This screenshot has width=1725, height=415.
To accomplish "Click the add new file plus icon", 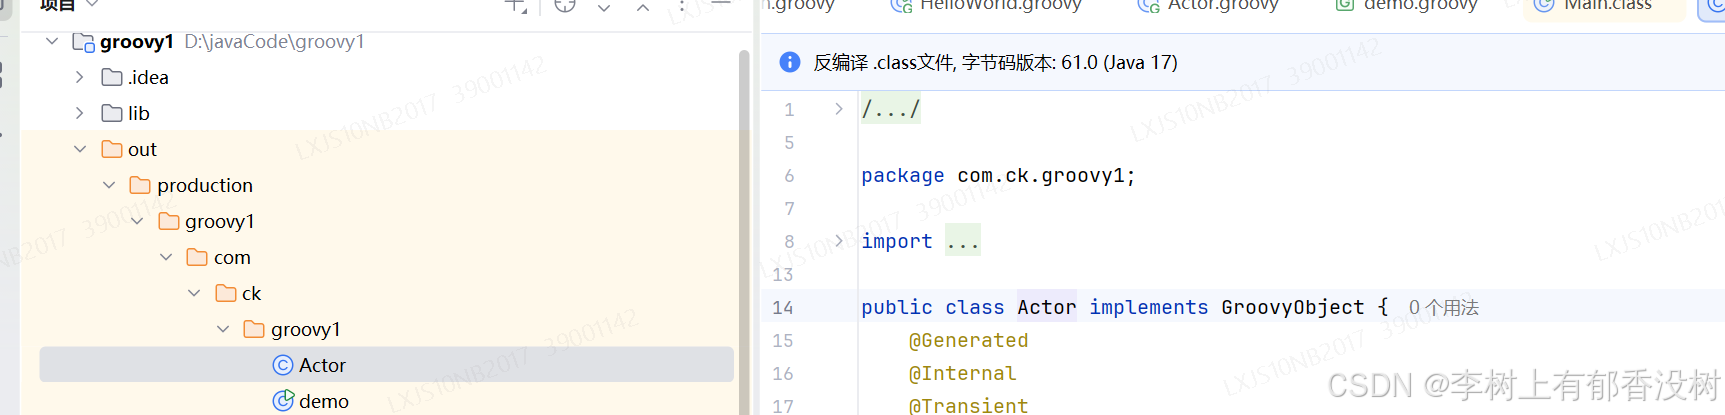I will coord(516,5).
